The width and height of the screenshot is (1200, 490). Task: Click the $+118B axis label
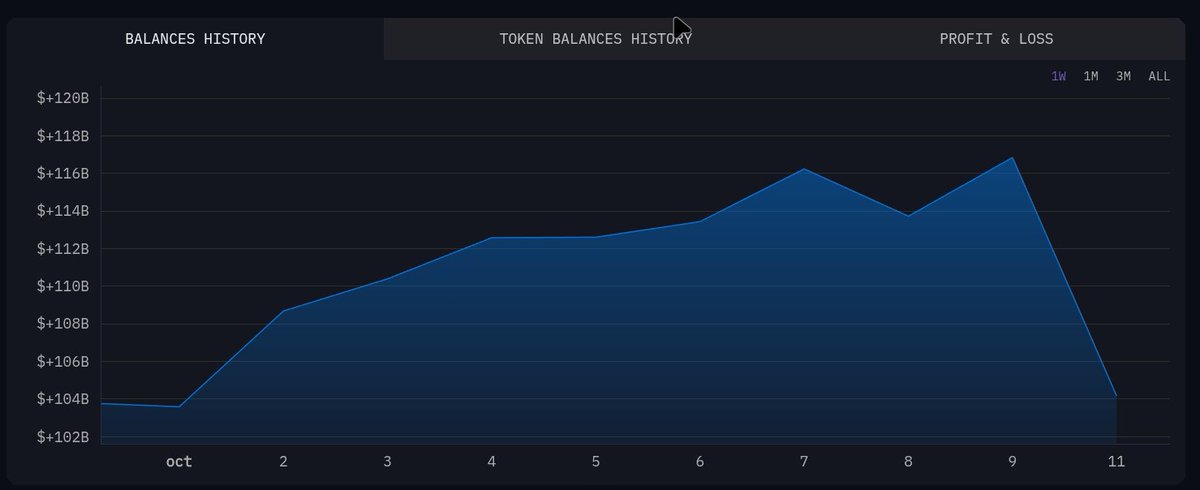pos(63,136)
